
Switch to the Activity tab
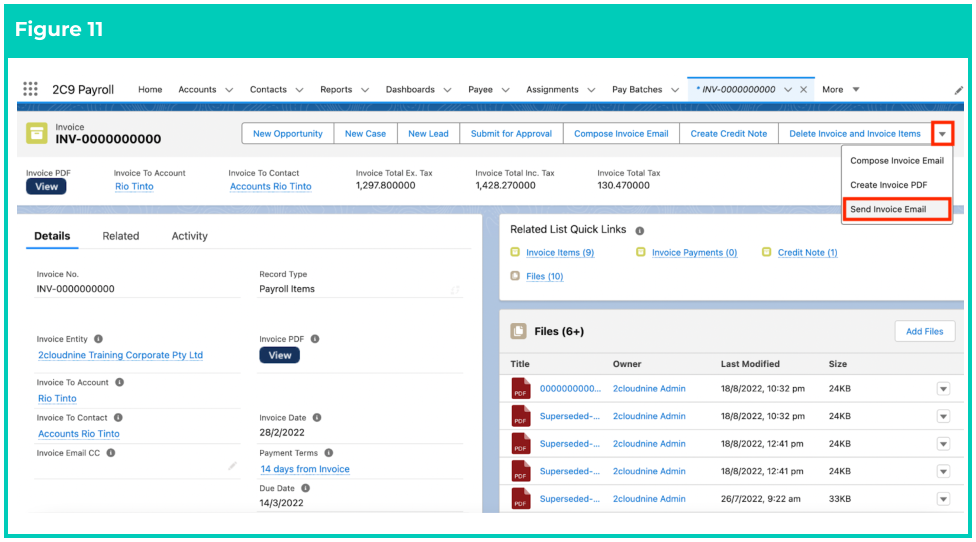coord(189,236)
